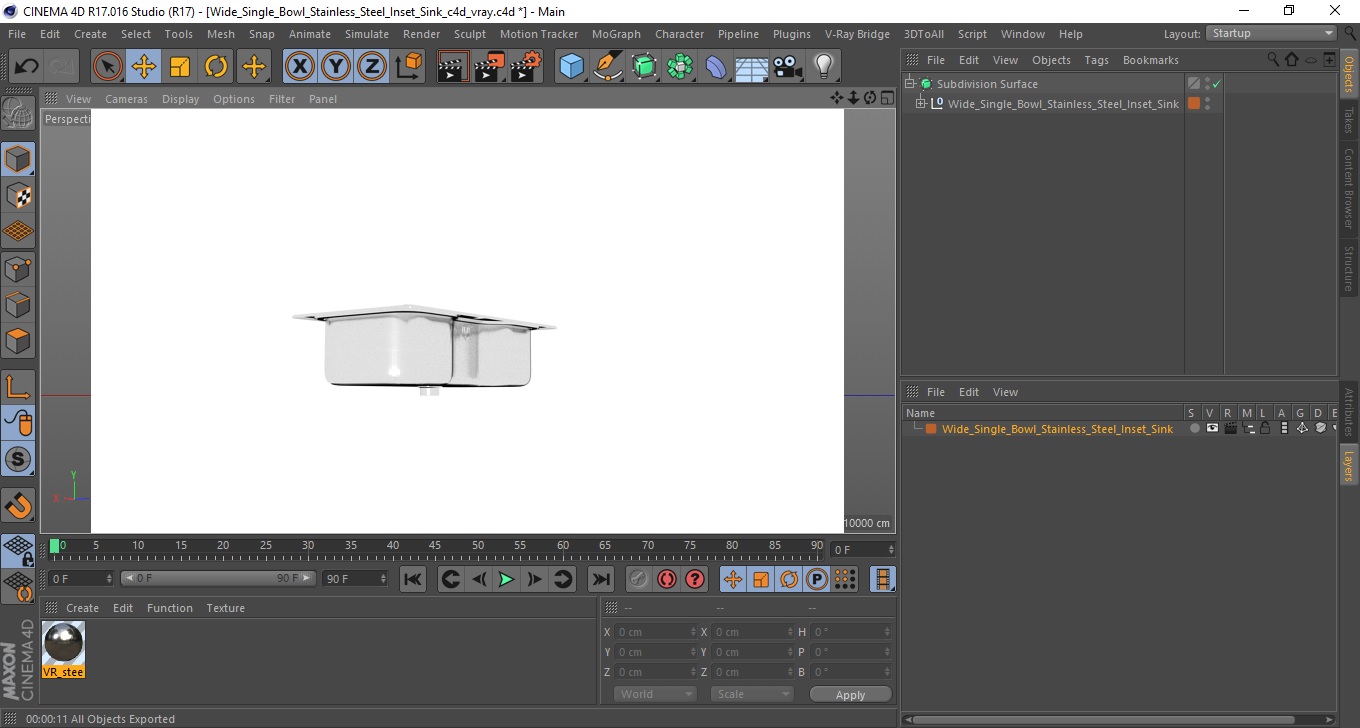Open Layout Startup dropdown
This screenshot has height=728, width=1360.
[1271, 33]
